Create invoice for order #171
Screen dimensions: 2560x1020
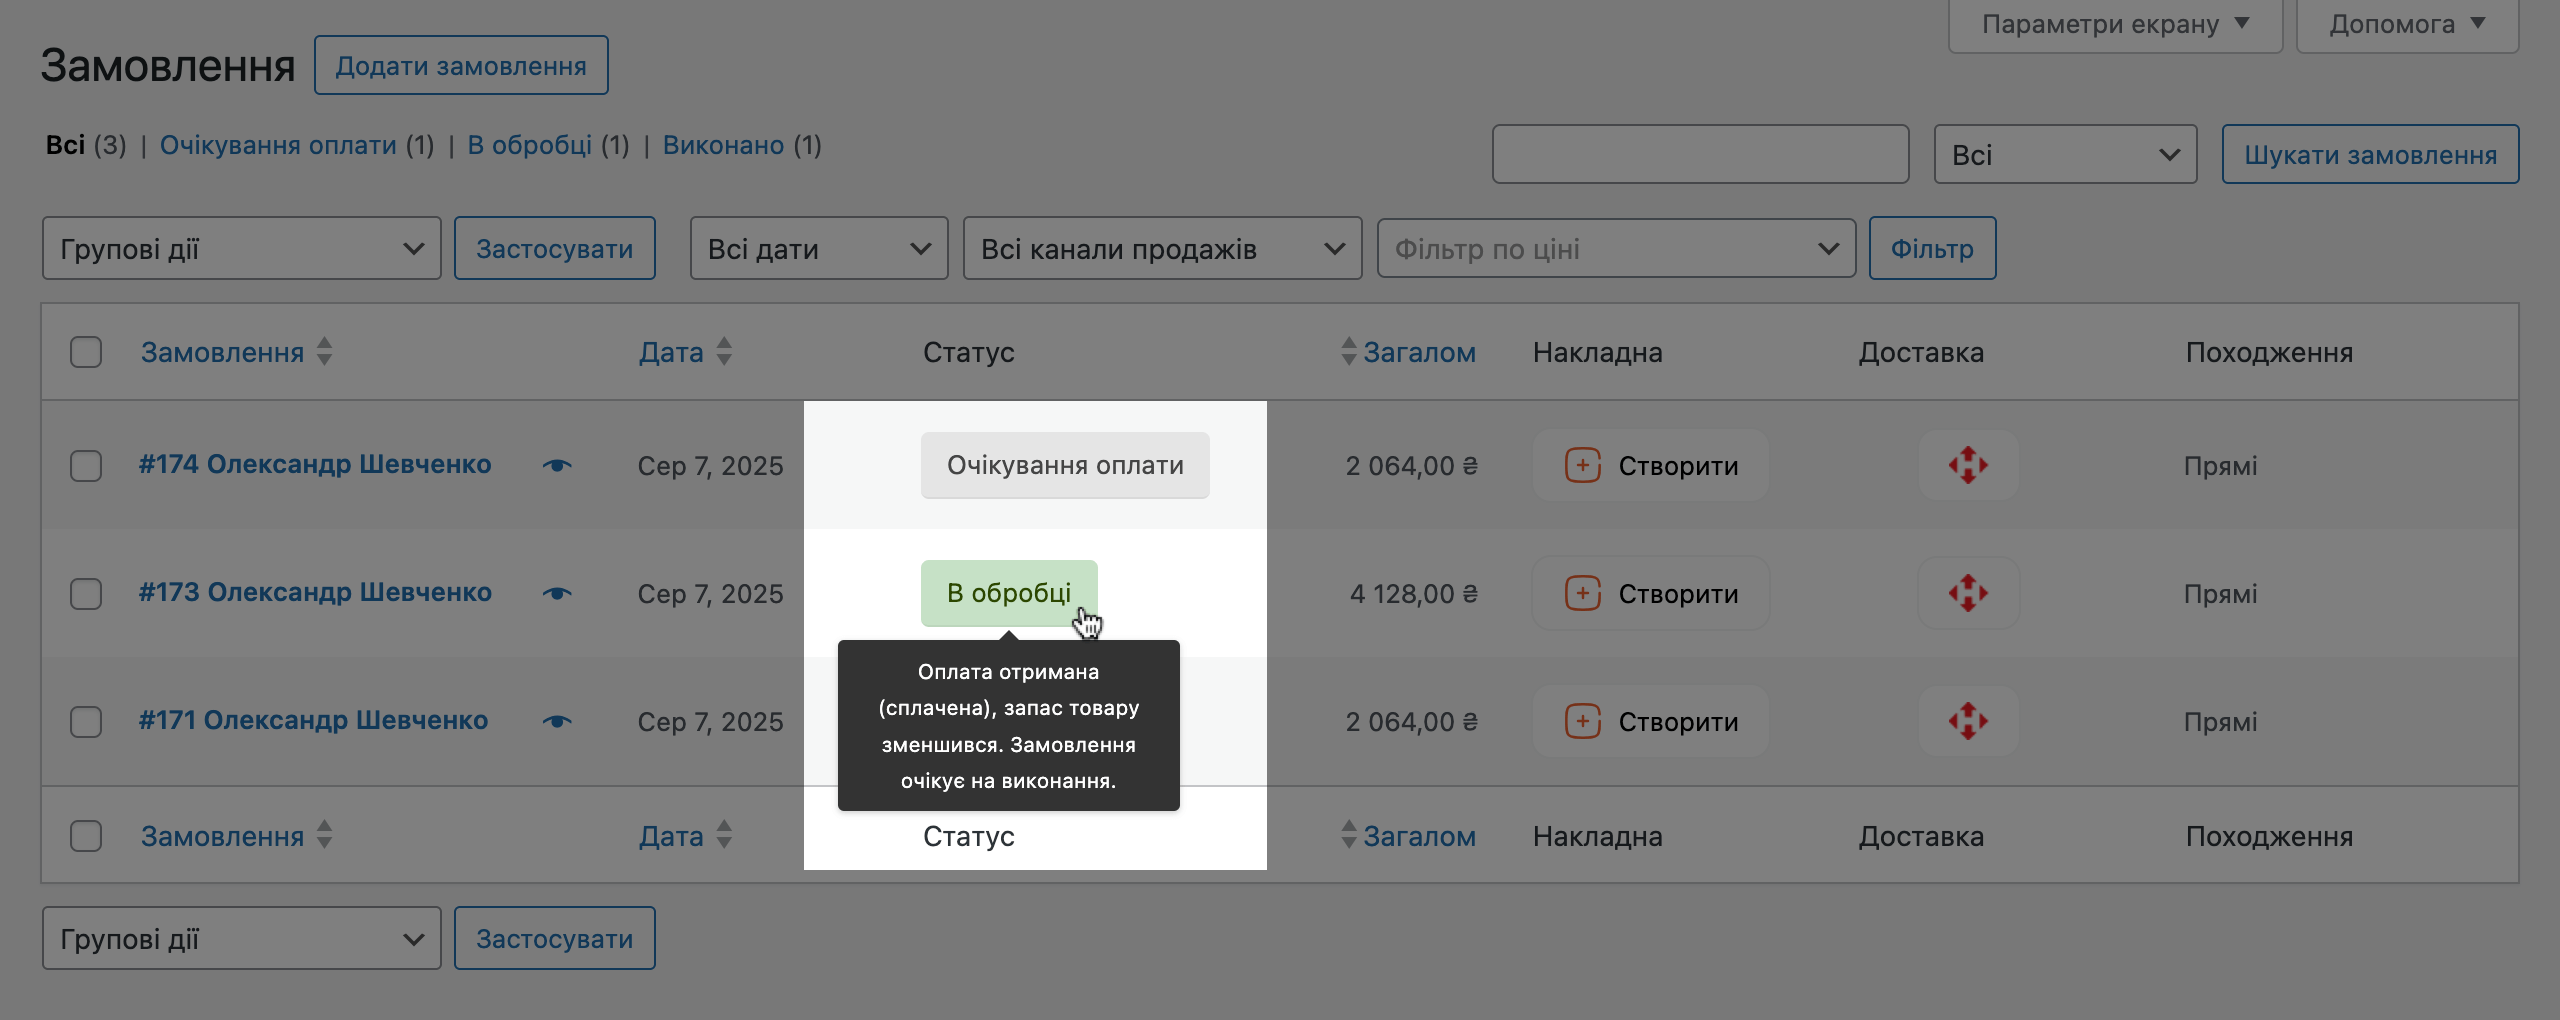[1651, 721]
